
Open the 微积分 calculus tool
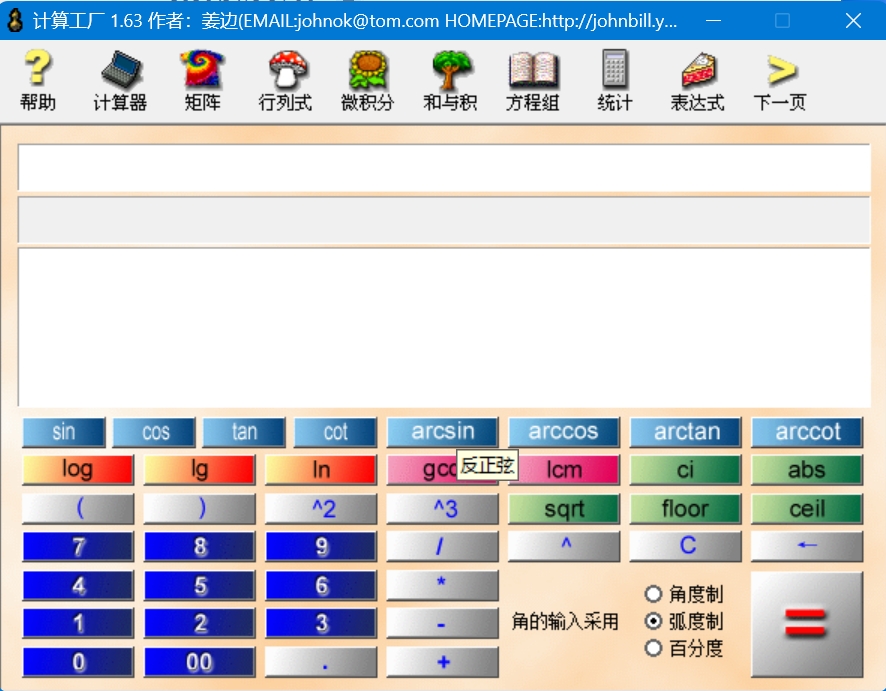366,81
